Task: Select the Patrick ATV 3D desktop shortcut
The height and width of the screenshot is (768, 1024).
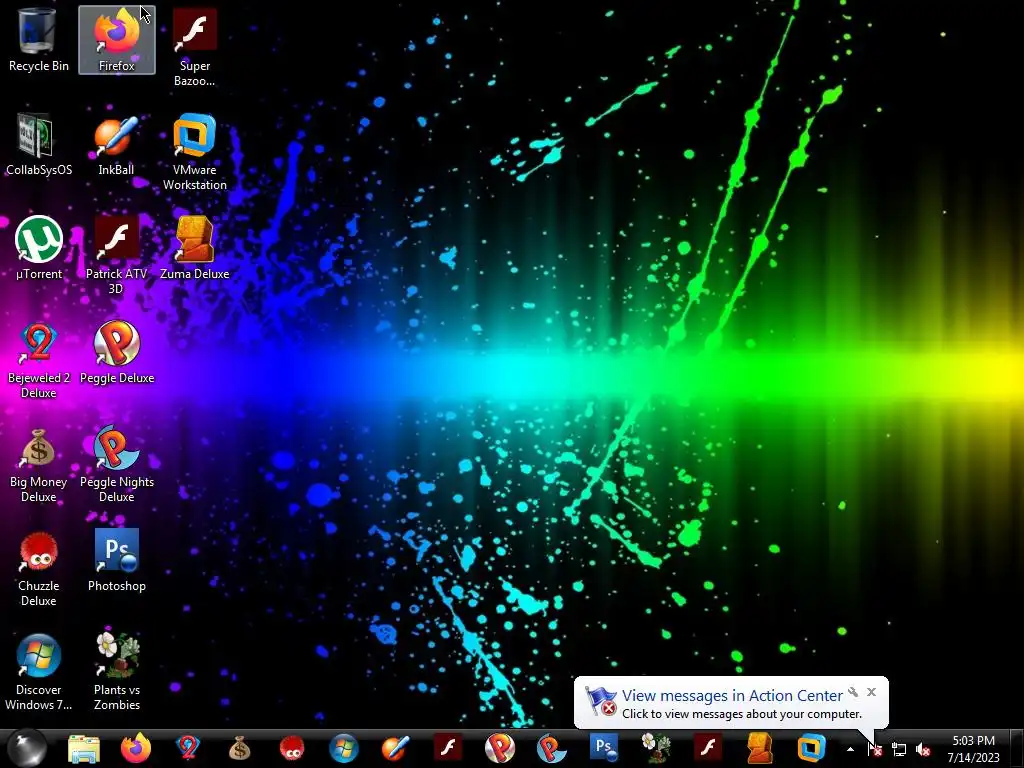Action: [x=116, y=255]
